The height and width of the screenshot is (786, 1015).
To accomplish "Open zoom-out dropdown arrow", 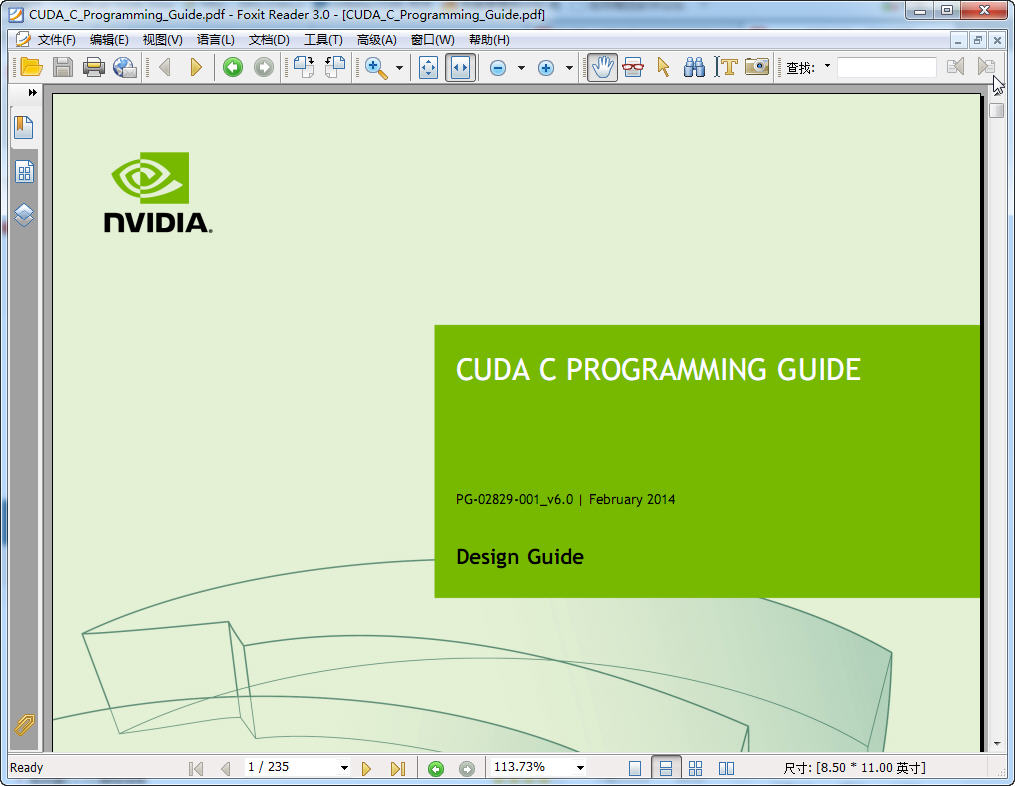I will [521, 67].
